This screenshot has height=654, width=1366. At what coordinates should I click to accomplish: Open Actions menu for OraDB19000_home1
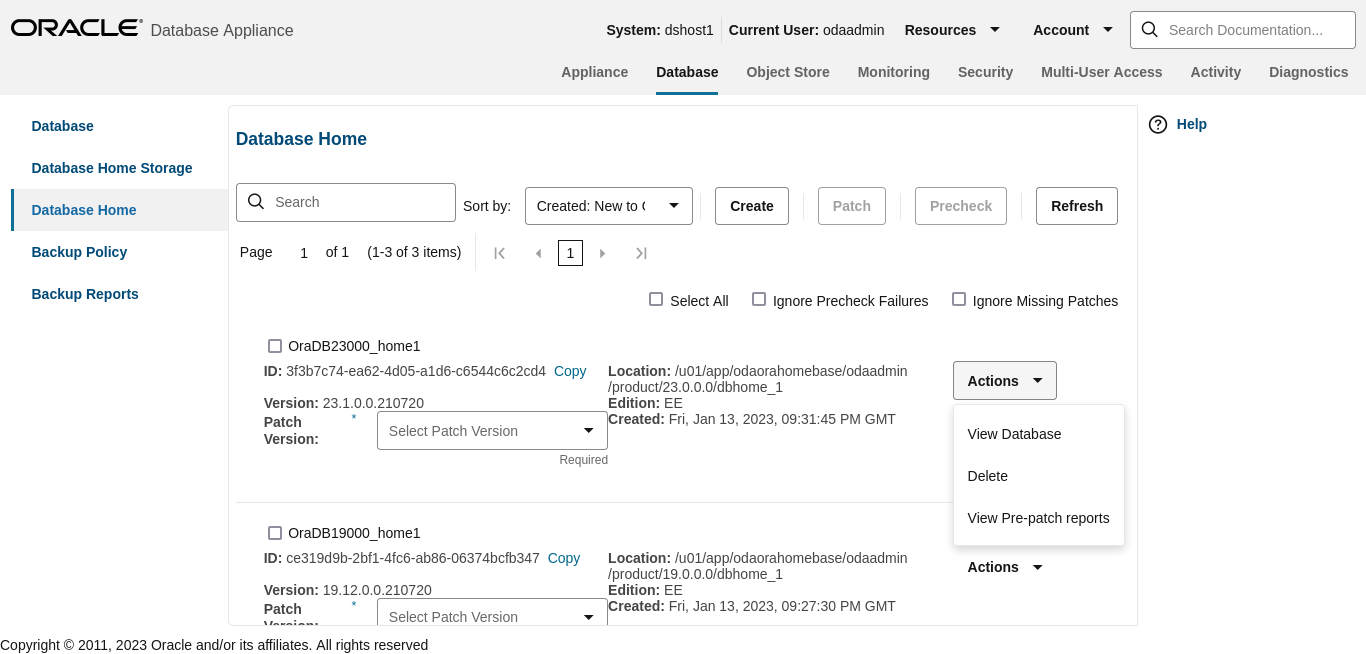point(1005,567)
